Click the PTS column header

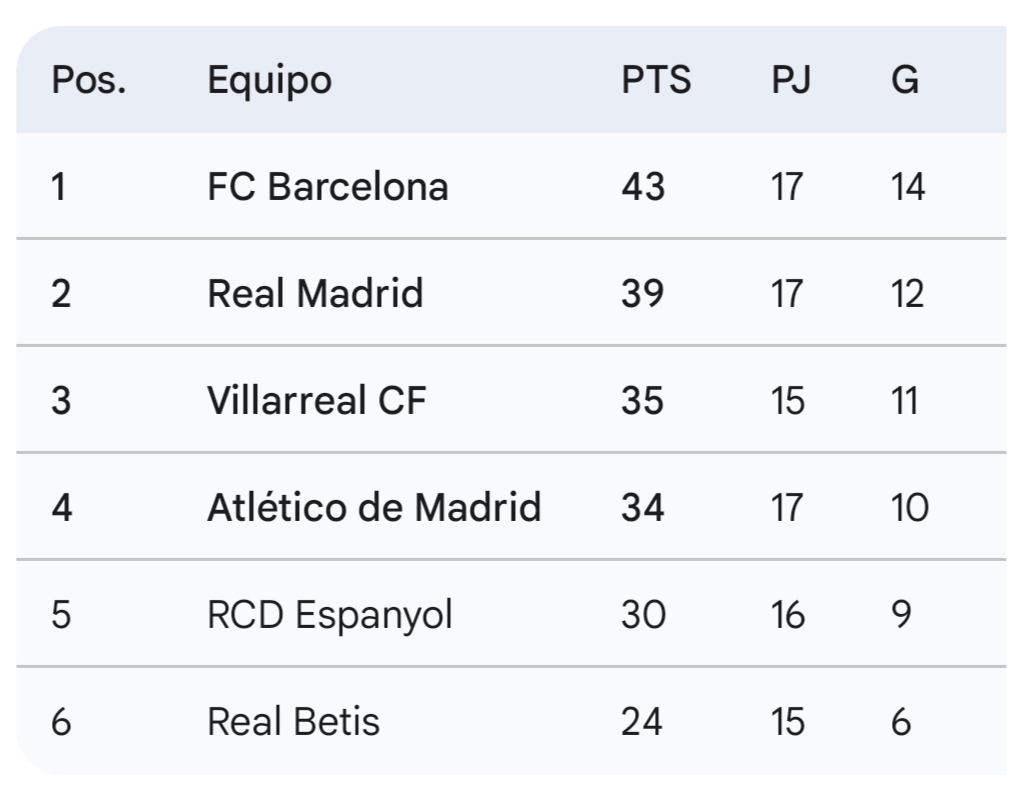pos(656,80)
